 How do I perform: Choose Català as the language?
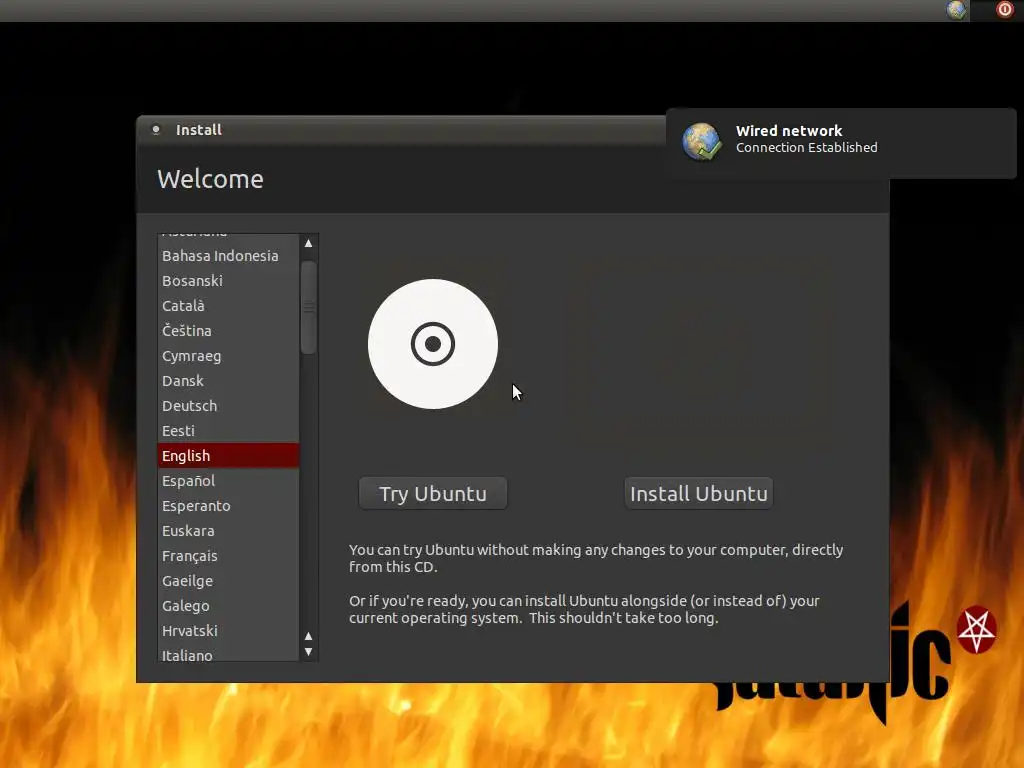click(228, 306)
